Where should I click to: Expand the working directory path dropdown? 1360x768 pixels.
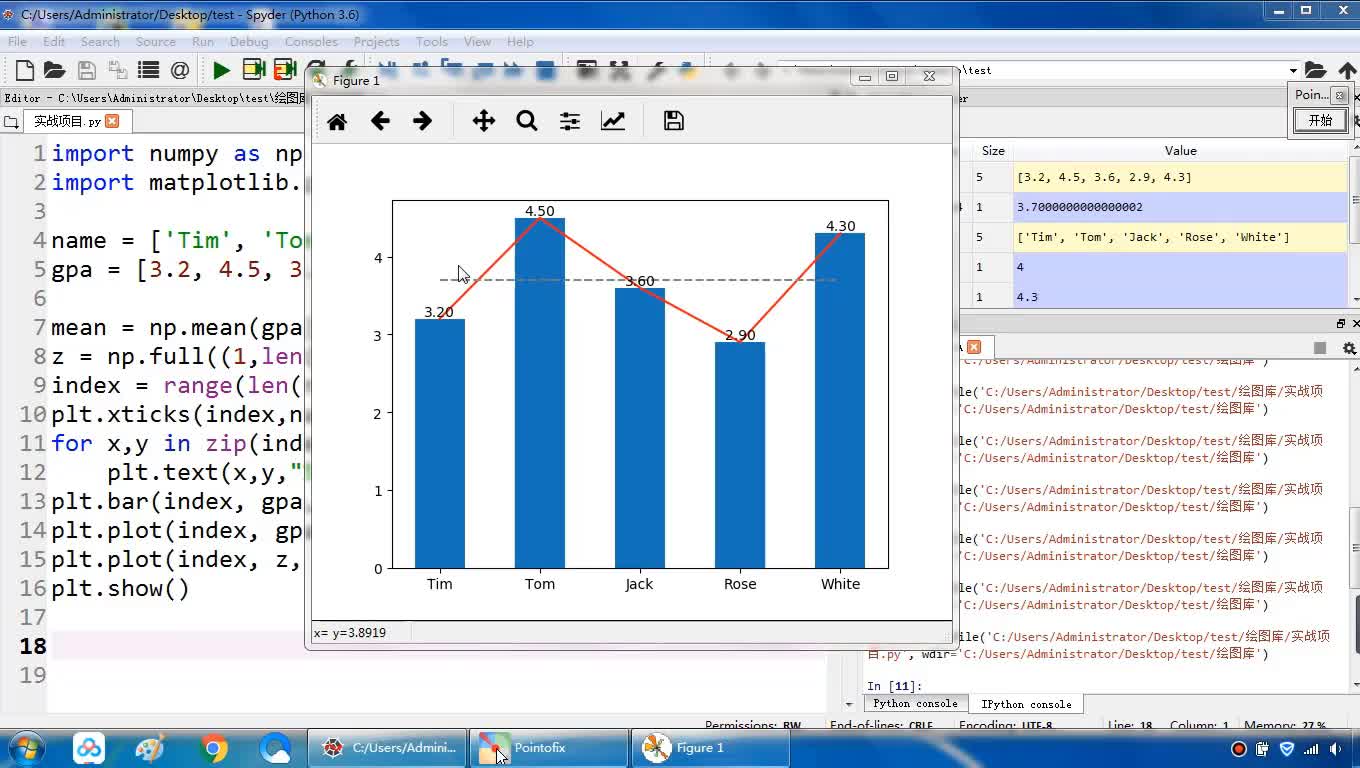coord(1293,70)
